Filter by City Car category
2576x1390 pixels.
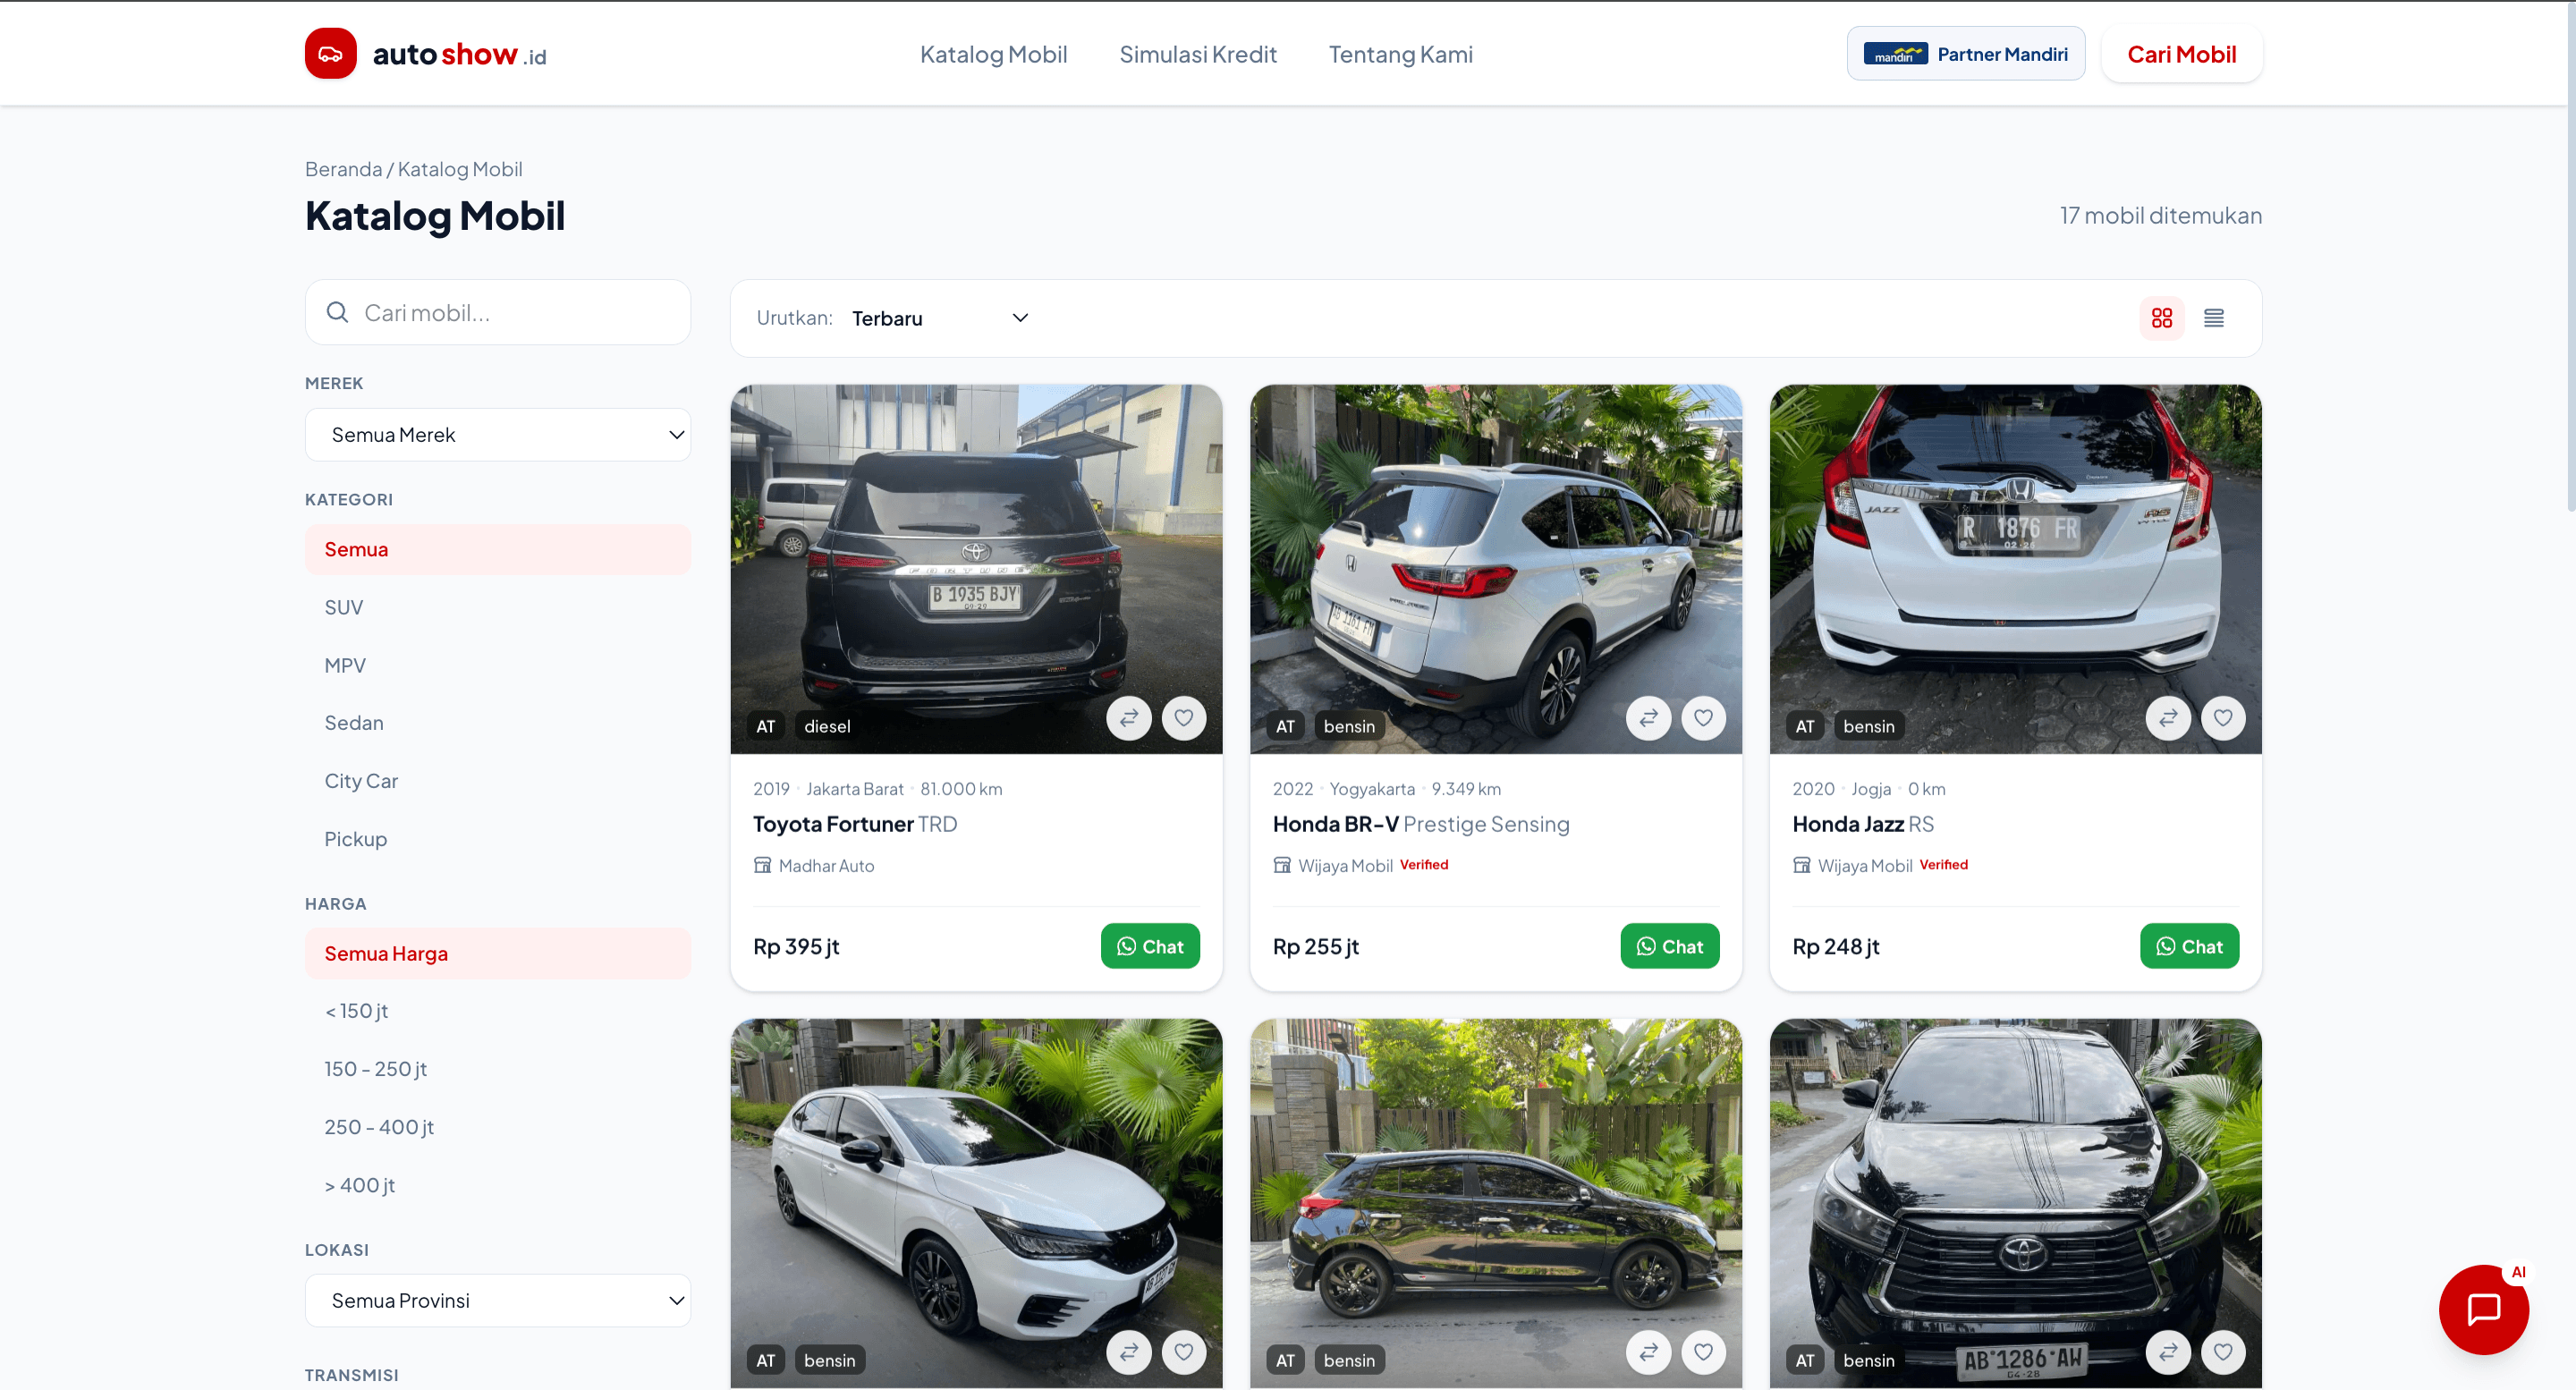pos(498,781)
